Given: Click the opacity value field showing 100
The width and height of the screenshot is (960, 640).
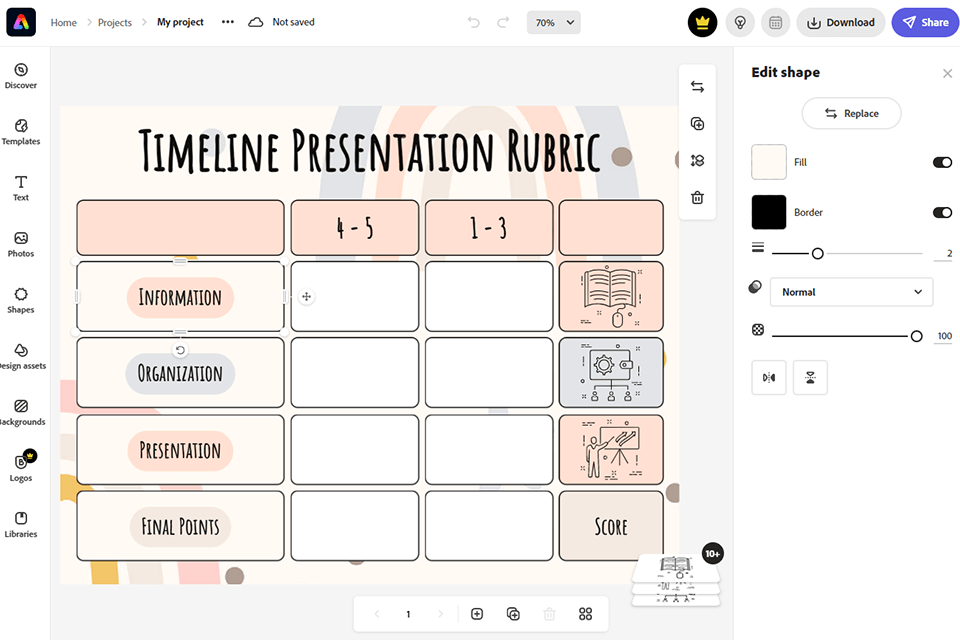Looking at the screenshot, I should pyautogui.click(x=943, y=336).
